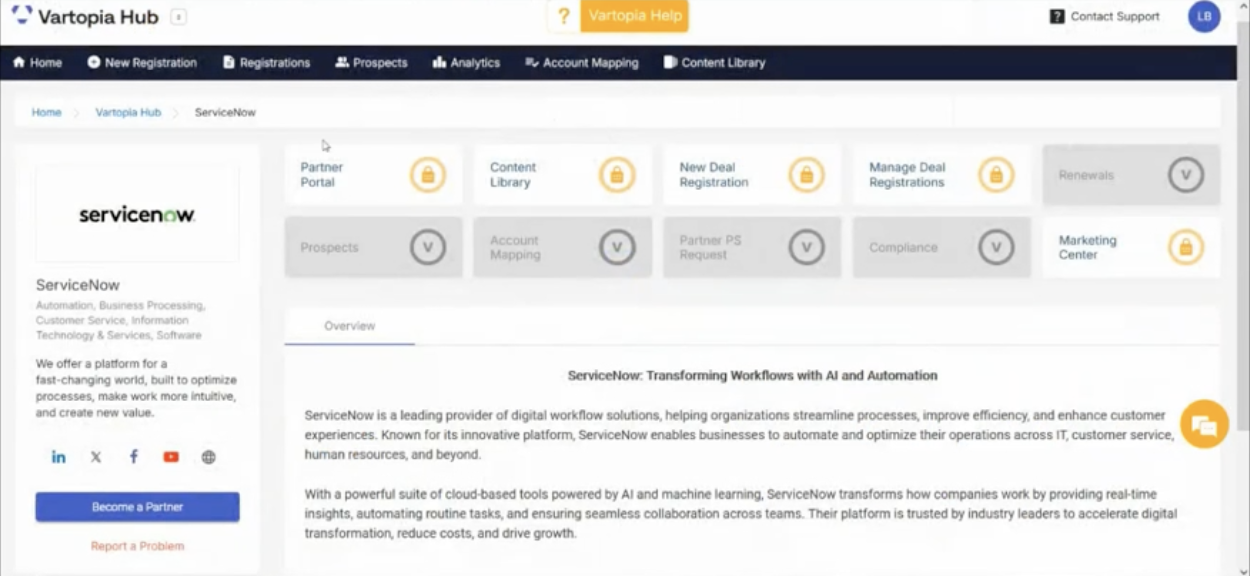1250x576 pixels.
Task: Click the home icon in navigation bar
Action: pos(19,62)
